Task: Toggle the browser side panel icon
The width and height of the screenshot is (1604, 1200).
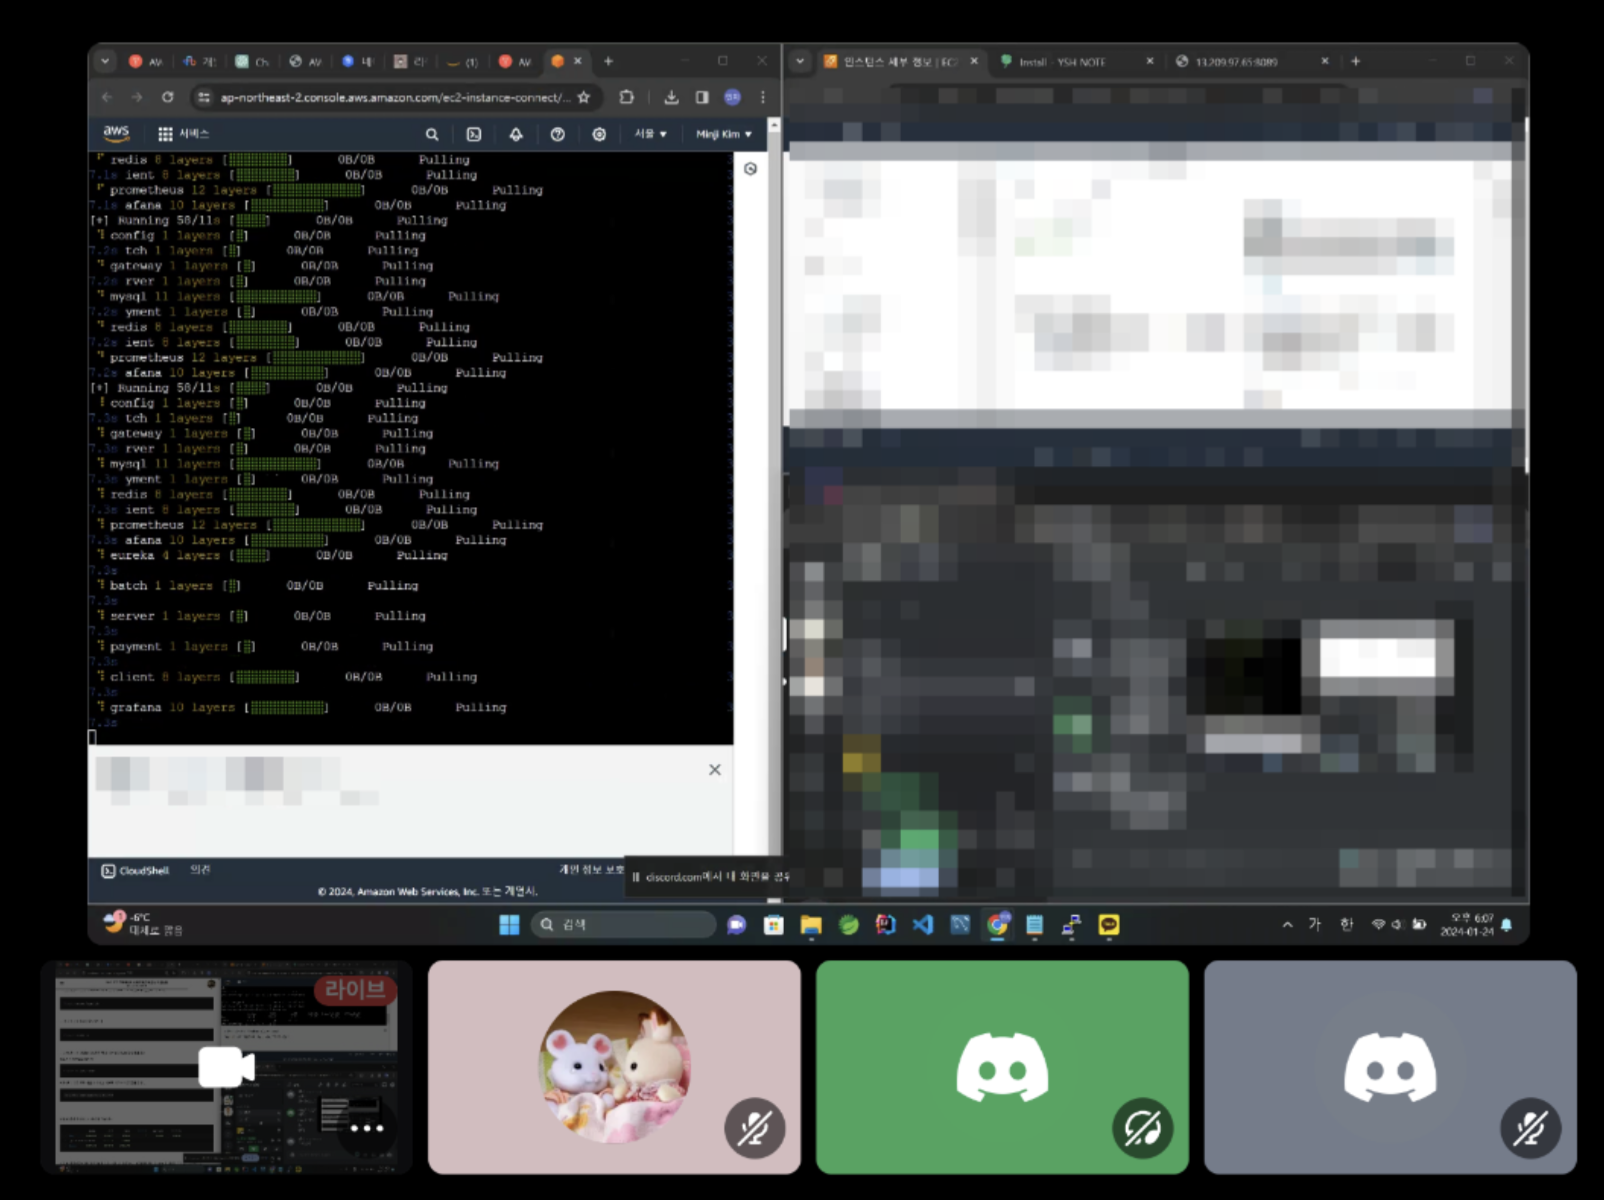Action: coord(702,97)
